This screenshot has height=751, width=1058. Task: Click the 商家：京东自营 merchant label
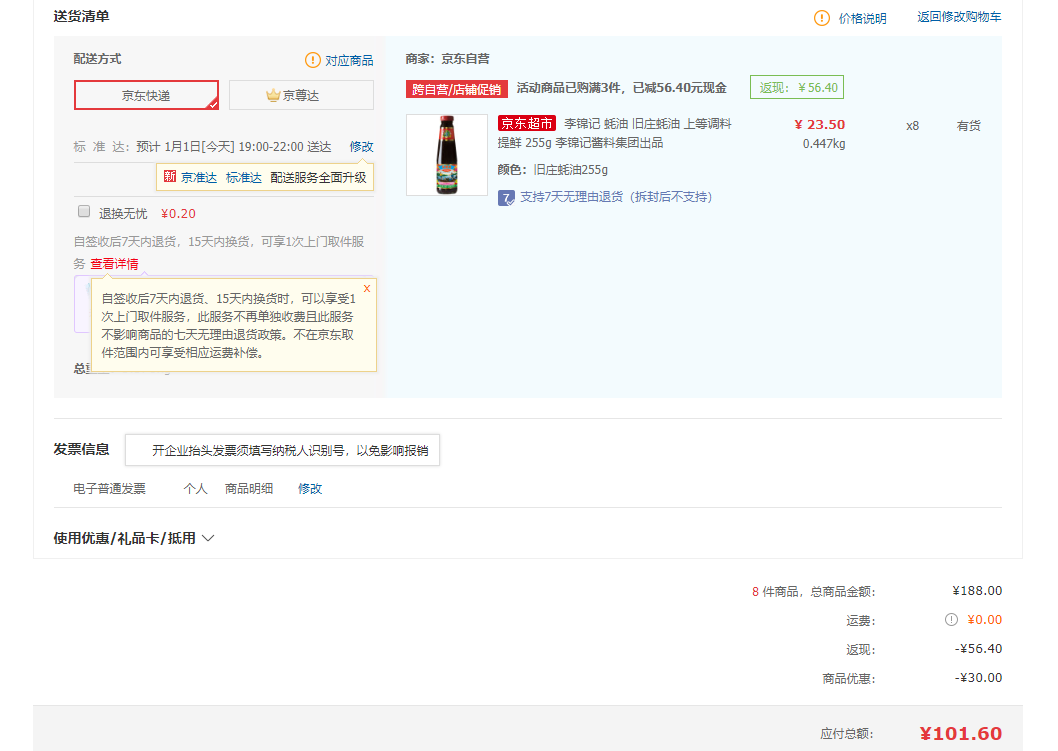click(x=447, y=59)
